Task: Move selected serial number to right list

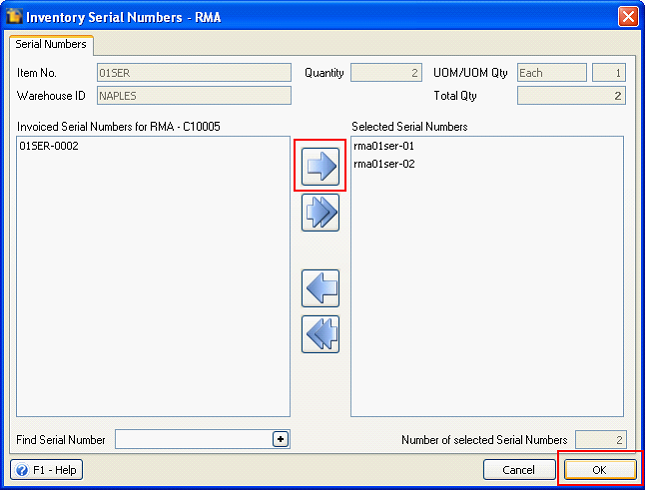Action: pyautogui.click(x=320, y=166)
